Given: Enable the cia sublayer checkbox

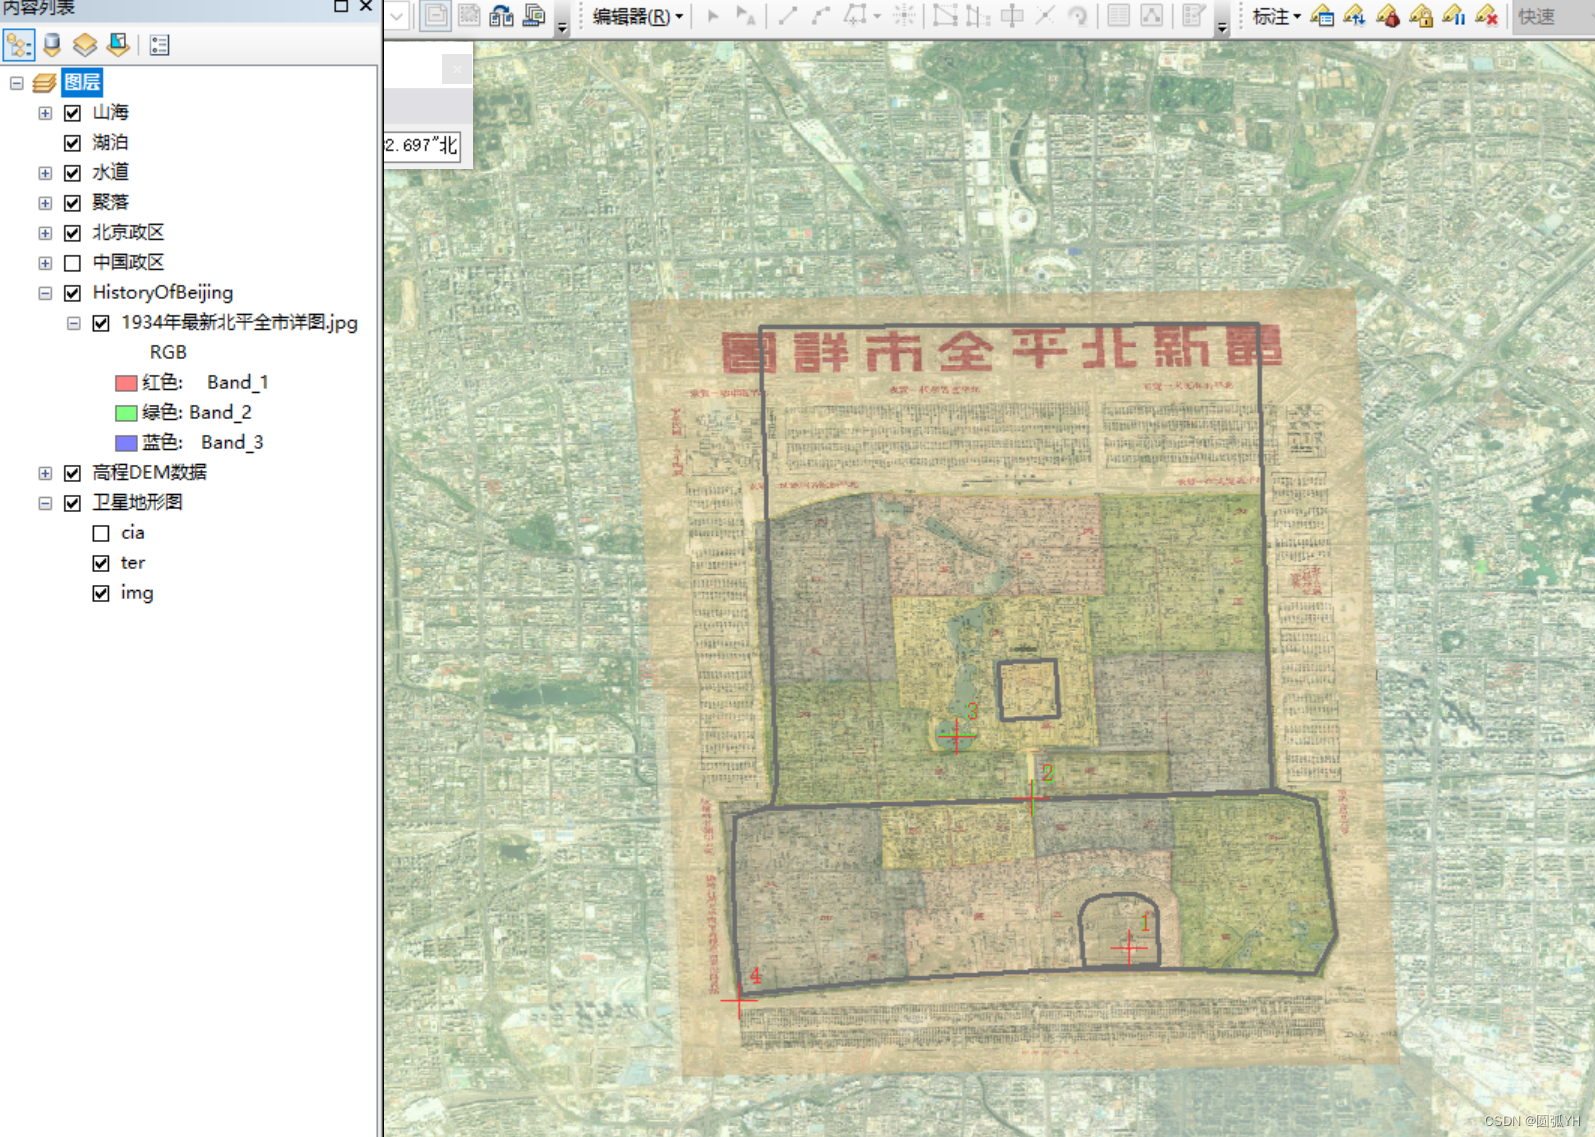Looking at the screenshot, I should [101, 533].
